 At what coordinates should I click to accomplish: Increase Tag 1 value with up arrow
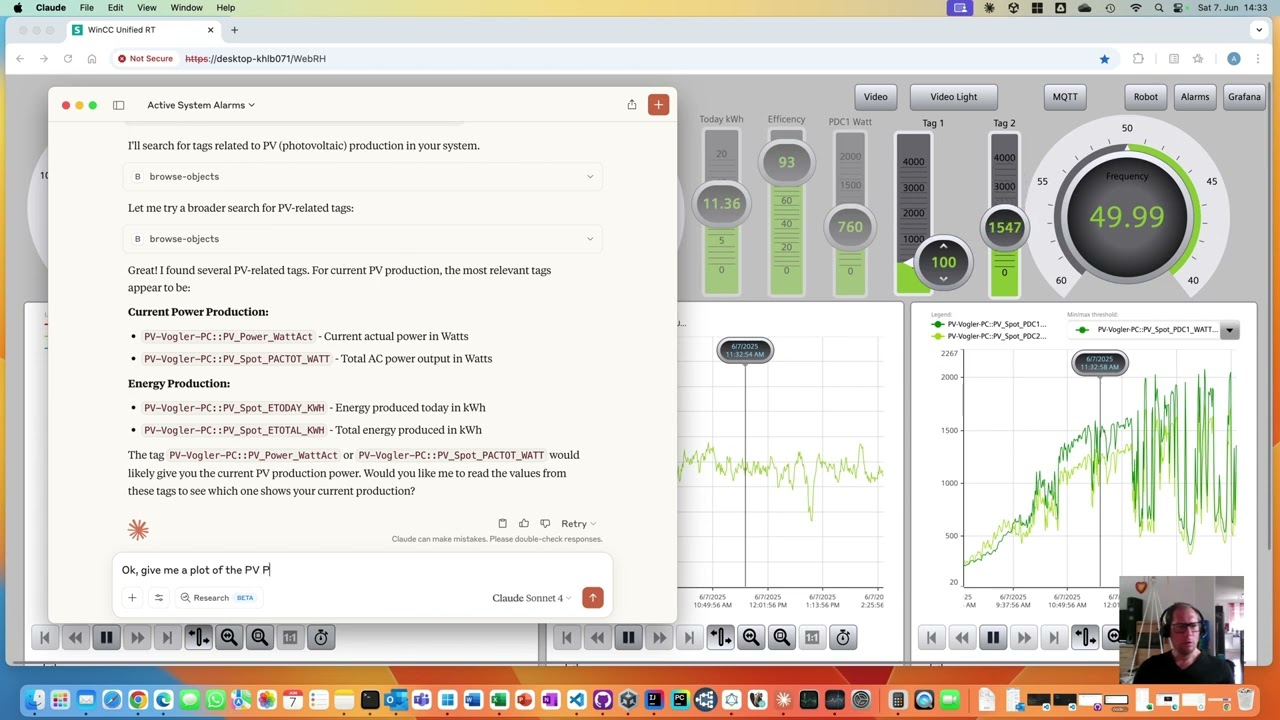point(943,246)
